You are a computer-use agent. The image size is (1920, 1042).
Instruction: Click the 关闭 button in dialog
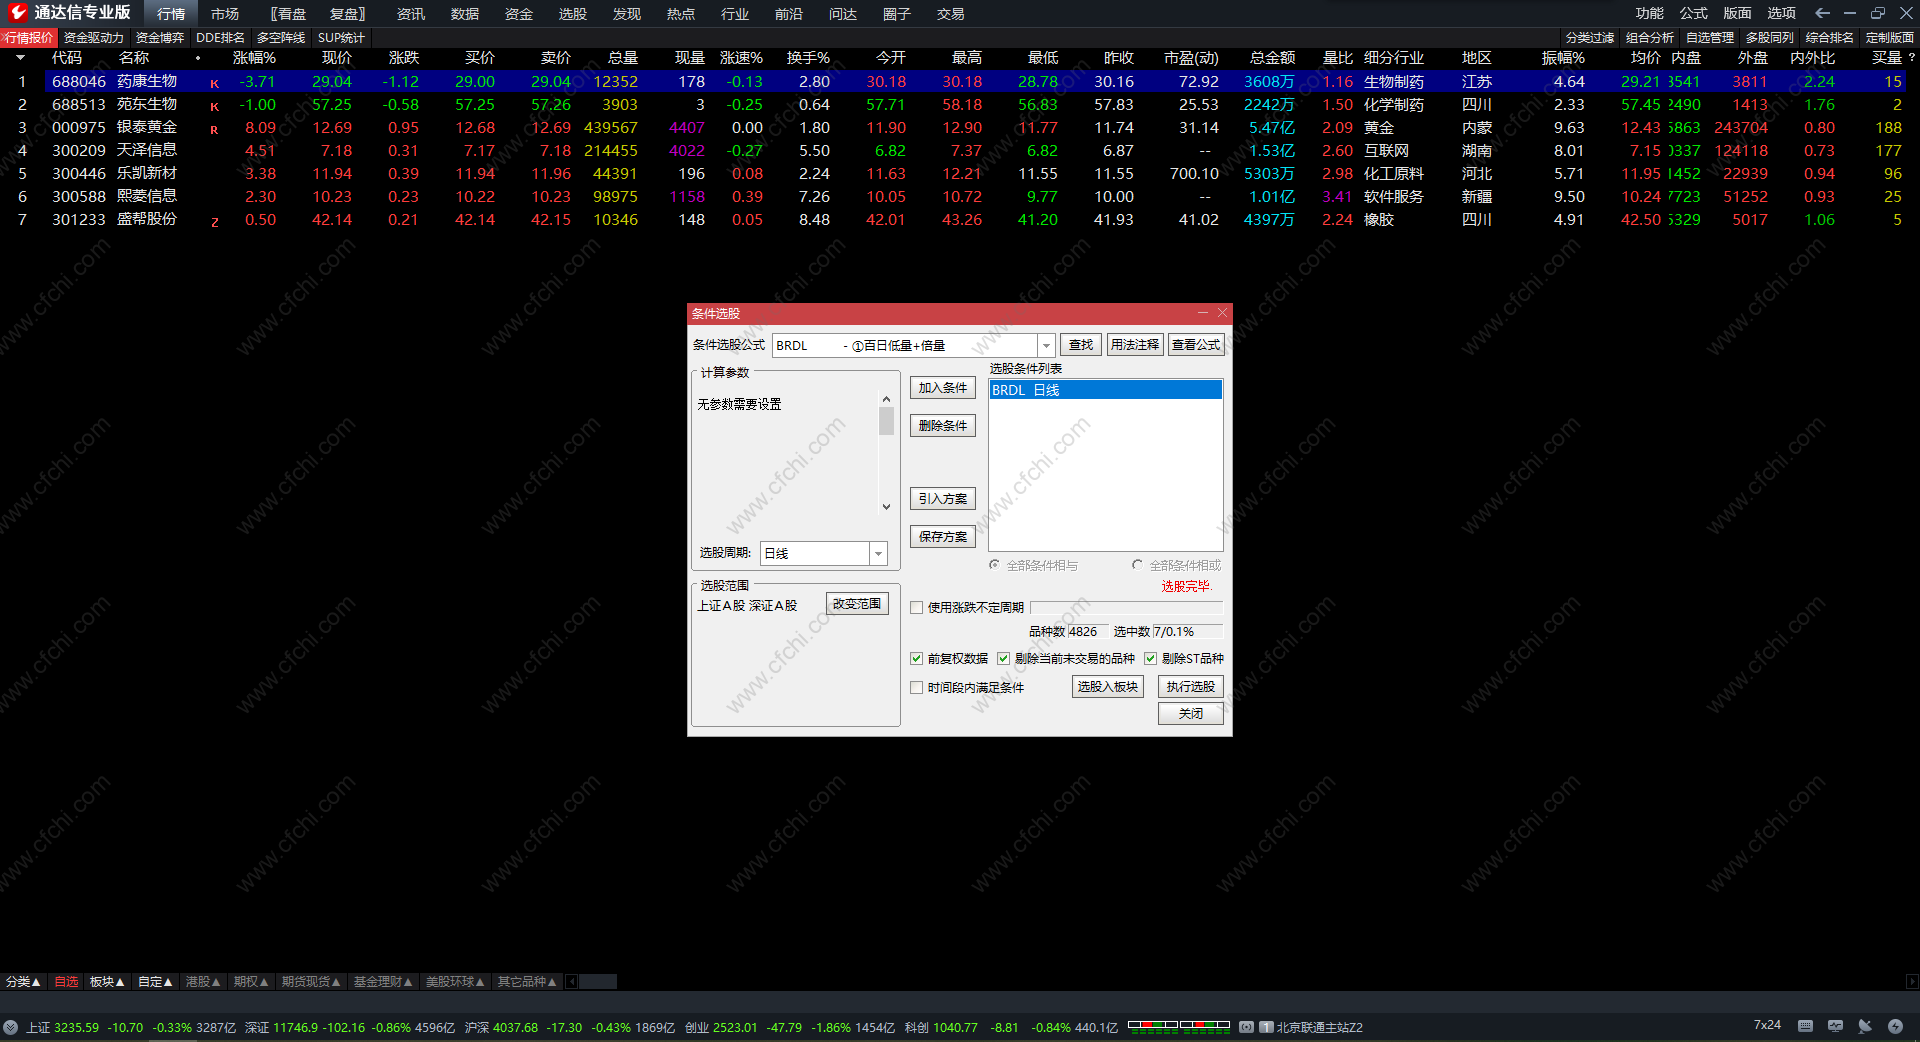pos(1190,714)
